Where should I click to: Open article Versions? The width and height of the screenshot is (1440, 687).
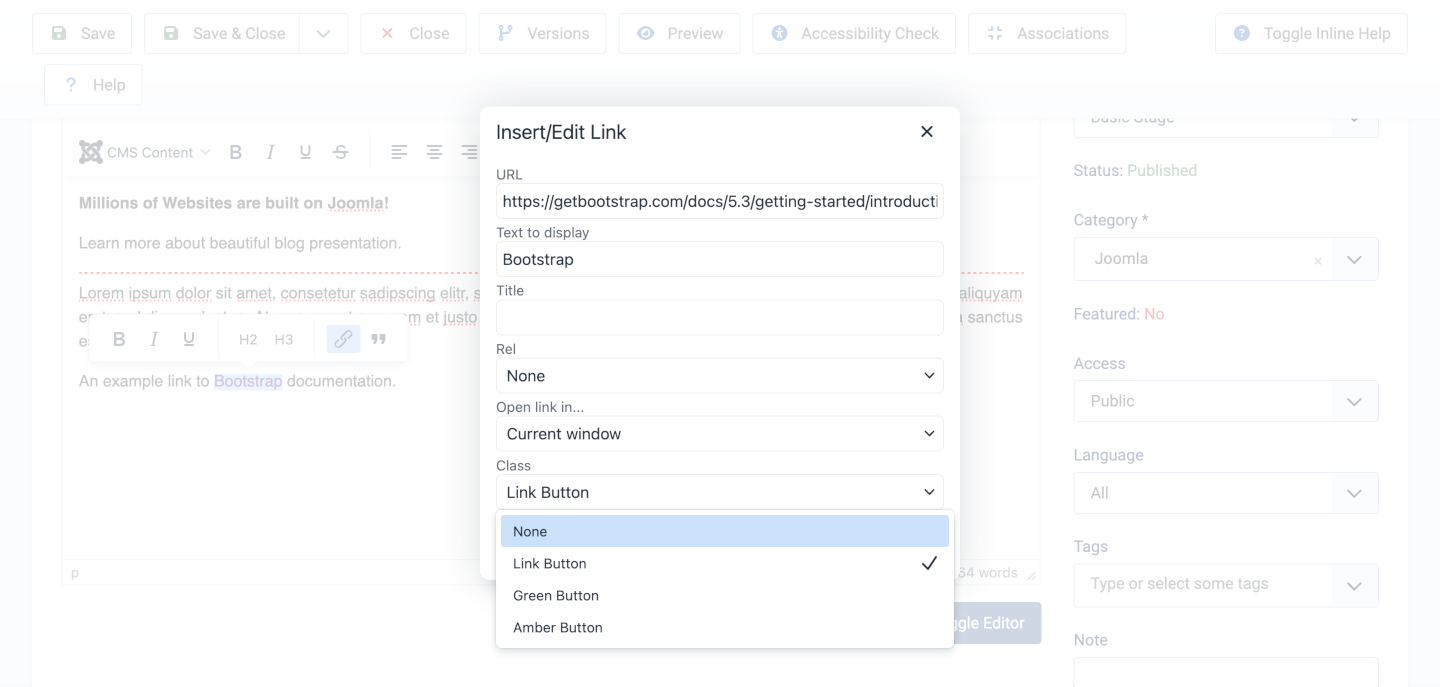tap(543, 33)
